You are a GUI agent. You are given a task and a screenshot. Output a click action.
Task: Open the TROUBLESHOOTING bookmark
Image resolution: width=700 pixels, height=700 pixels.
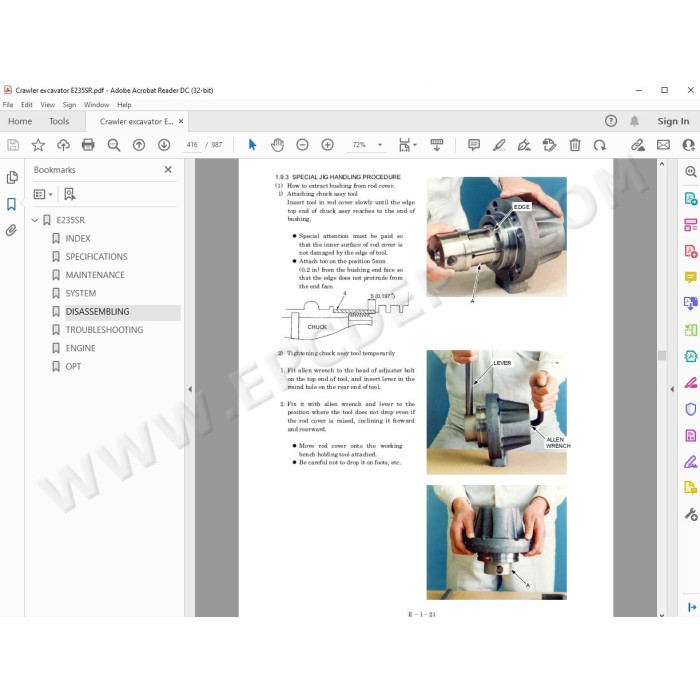click(104, 330)
